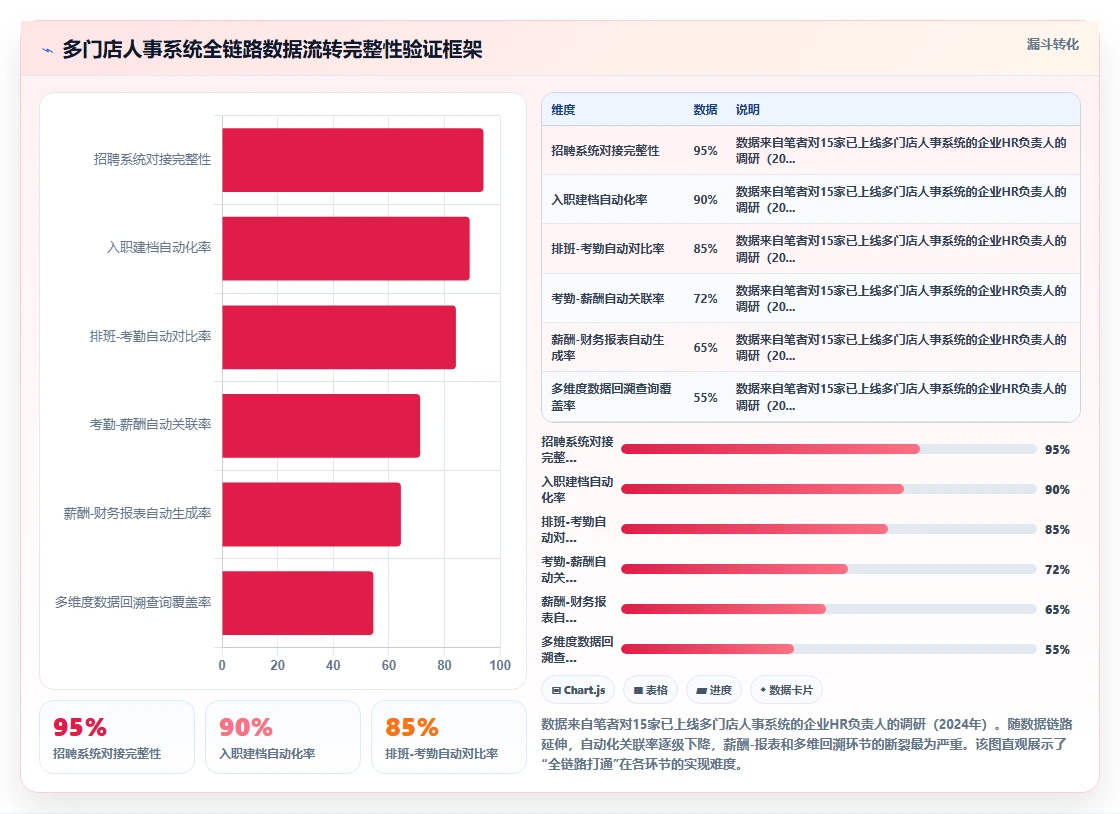This screenshot has width=1120, height=814.
Task: Click the footnote paragraph about 2024年 调研
Action: coord(807,744)
